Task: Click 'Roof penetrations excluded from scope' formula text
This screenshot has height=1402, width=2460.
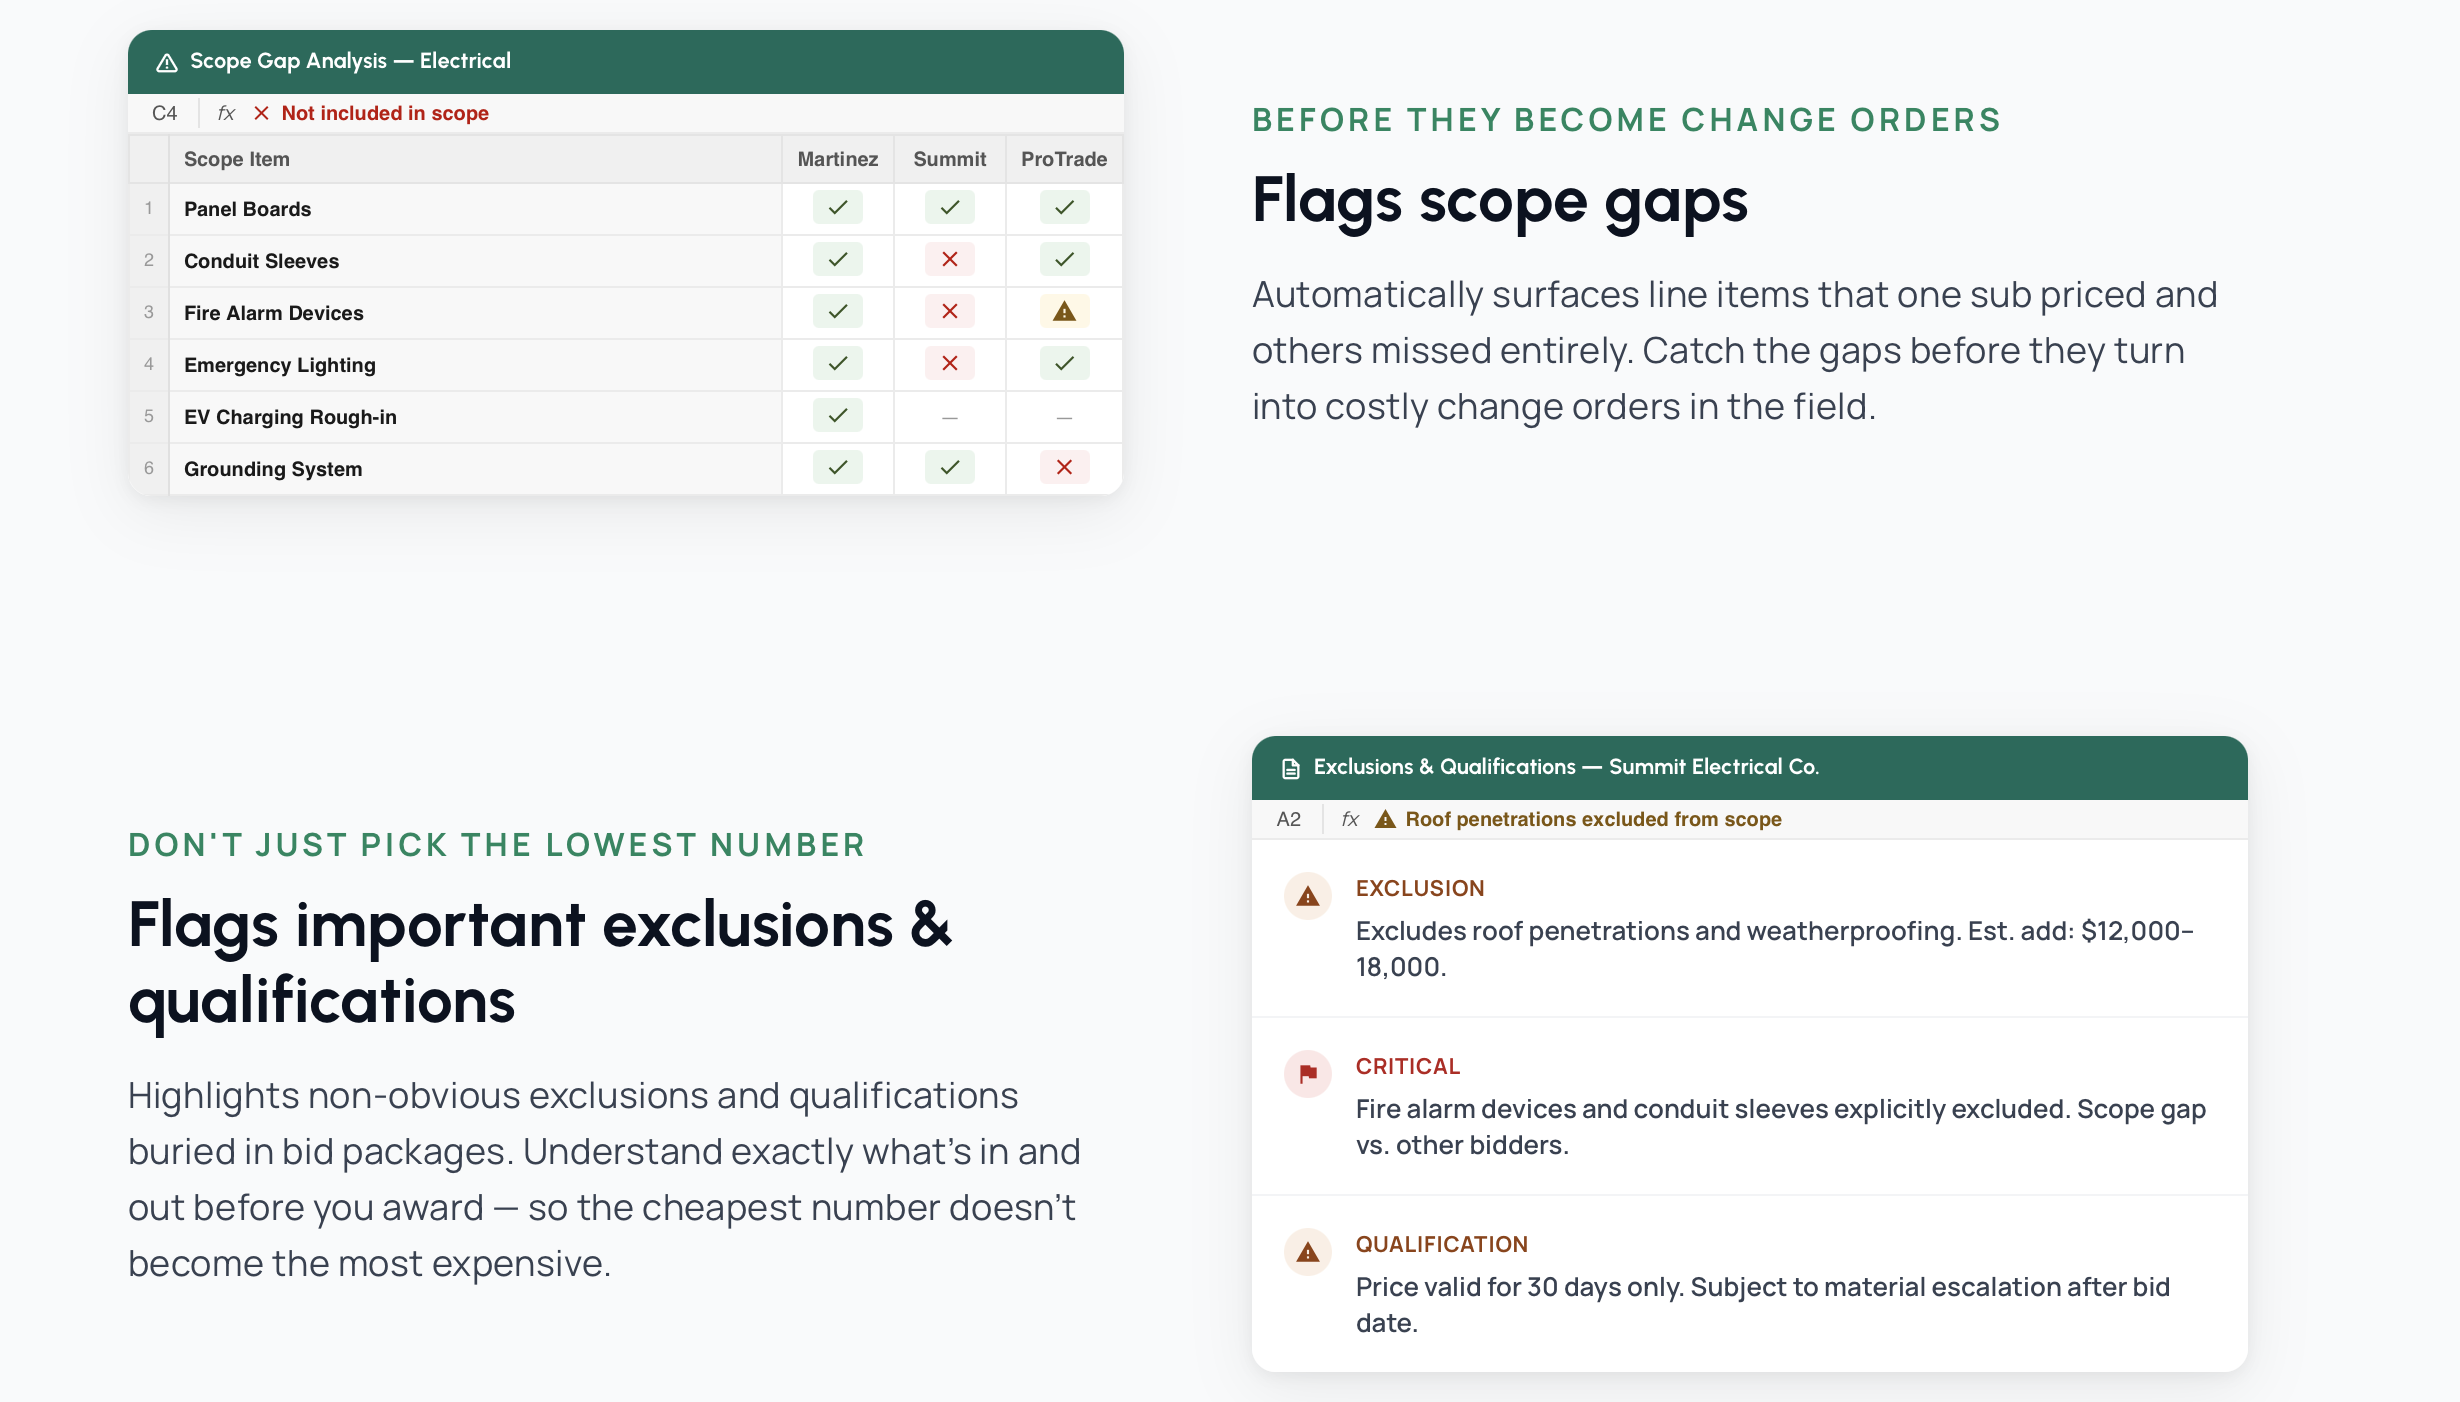Action: (x=1593, y=819)
